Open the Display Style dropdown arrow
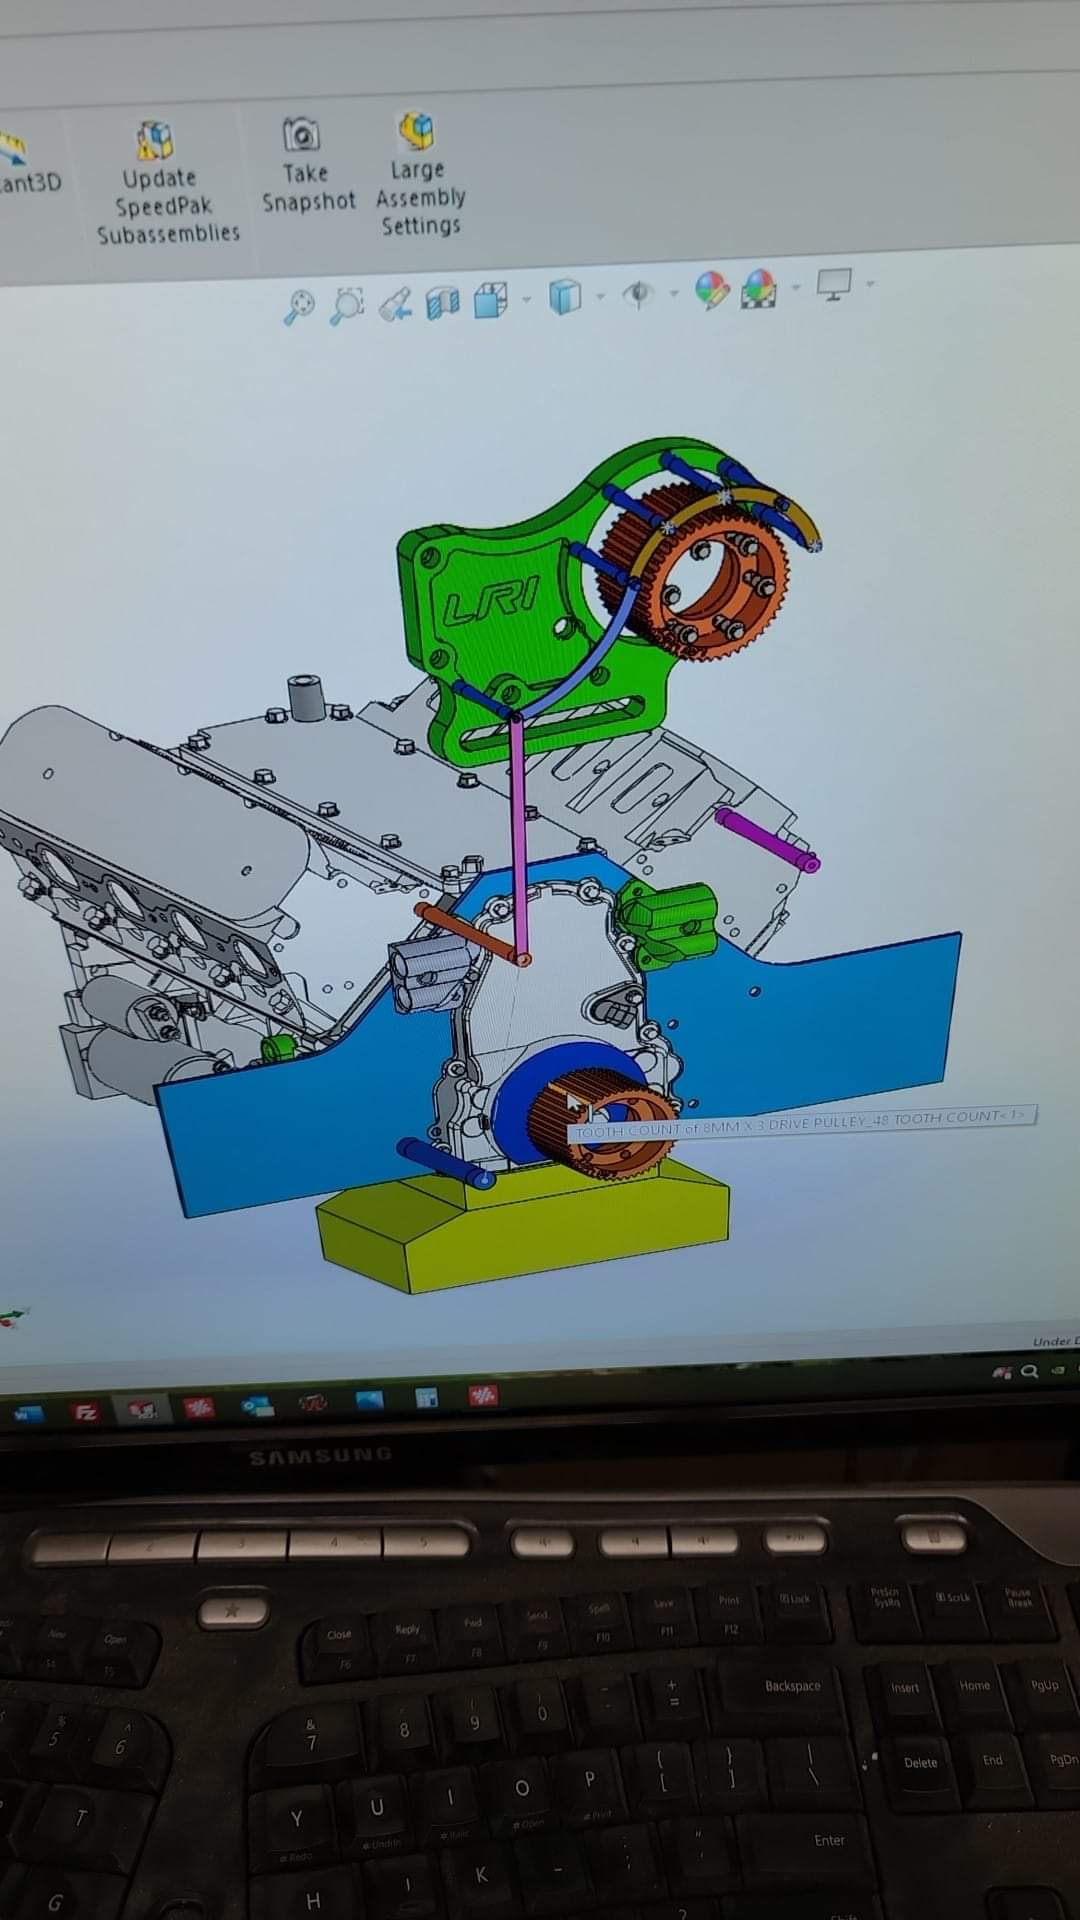Viewport: 1080px width, 1920px height. (x=601, y=295)
